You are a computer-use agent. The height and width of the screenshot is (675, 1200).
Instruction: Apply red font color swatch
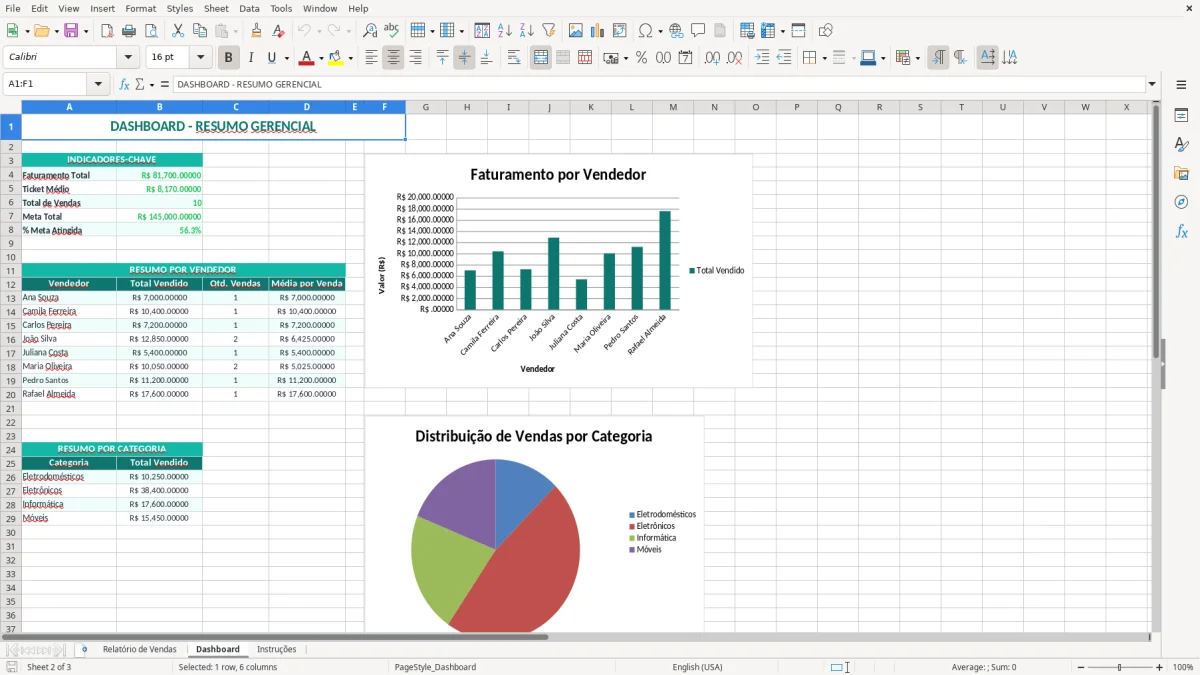tap(307, 58)
